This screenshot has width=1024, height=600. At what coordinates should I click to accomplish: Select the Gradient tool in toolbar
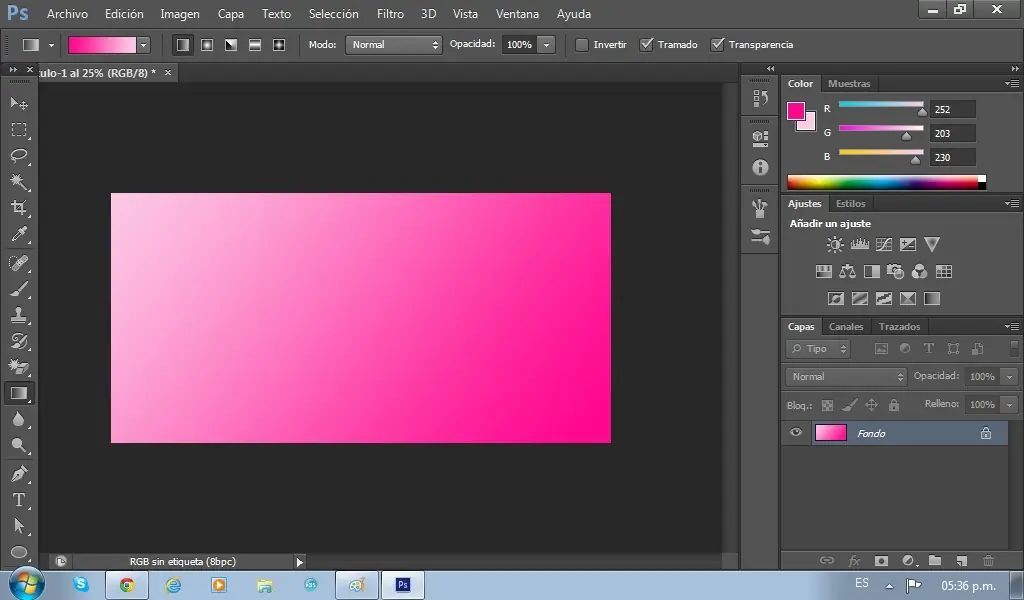click(19, 393)
